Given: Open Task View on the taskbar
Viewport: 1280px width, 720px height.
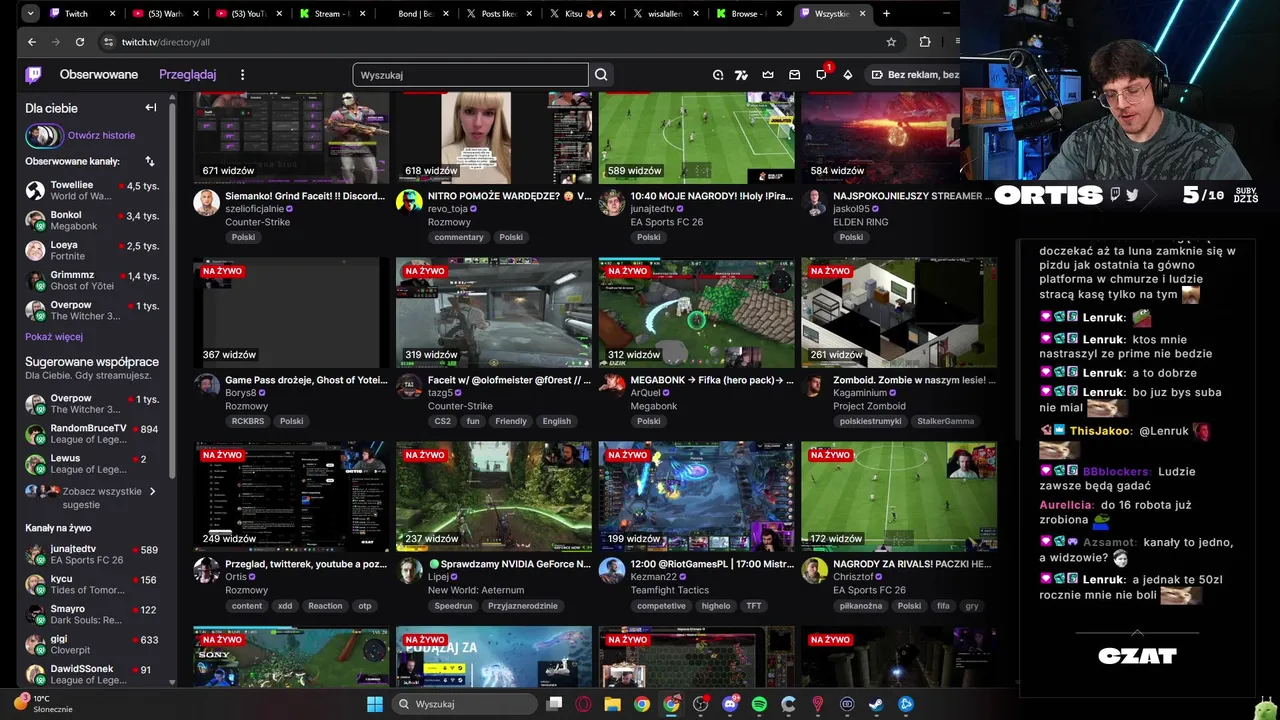Looking at the screenshot, I should click(x=555, y=704).
